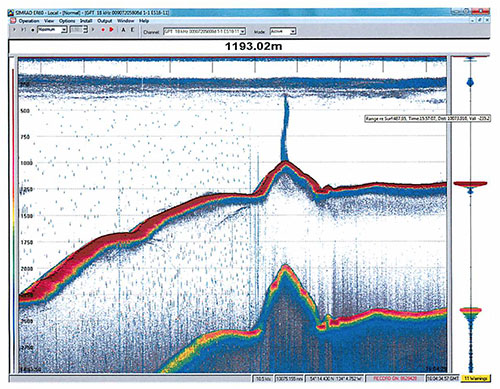
Task: Click the 750 depth scale label
Action: point(25,137)
